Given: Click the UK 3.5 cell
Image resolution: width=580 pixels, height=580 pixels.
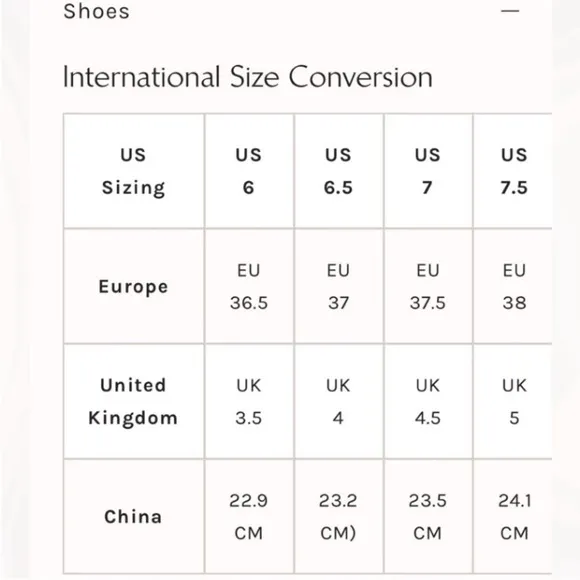Looking at the screenshot, I should pos(249,402).
